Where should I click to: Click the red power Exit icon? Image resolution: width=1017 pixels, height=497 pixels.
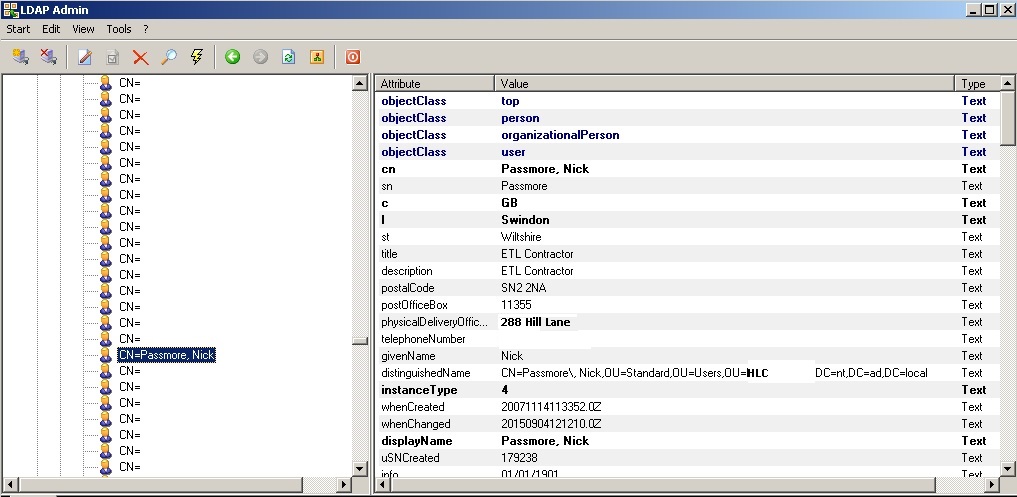[x=352, y=57]
